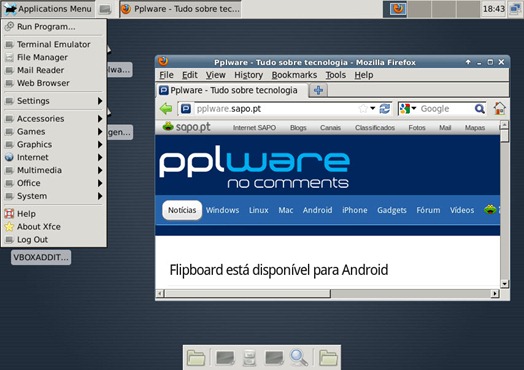The image size is (524, 370).
Task: Click the panel clock showing 18:43
Action: click(x=494, y=9)
